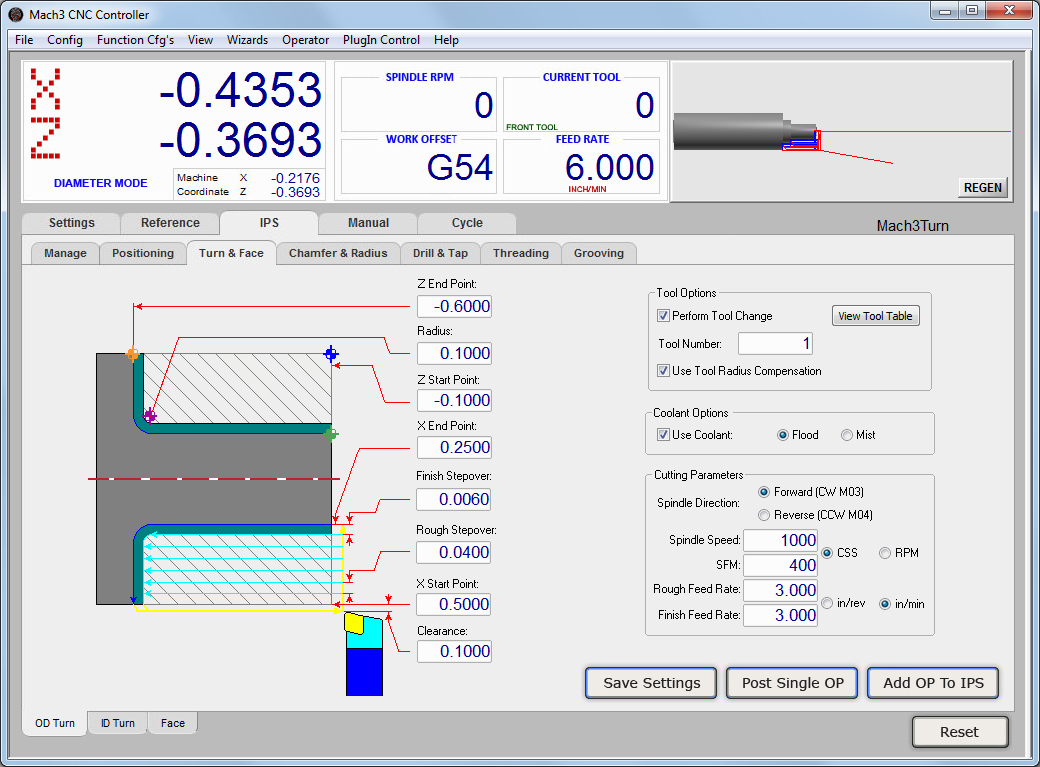
Task: Click the Save Settings button
Action: click(x=651, y=683)
